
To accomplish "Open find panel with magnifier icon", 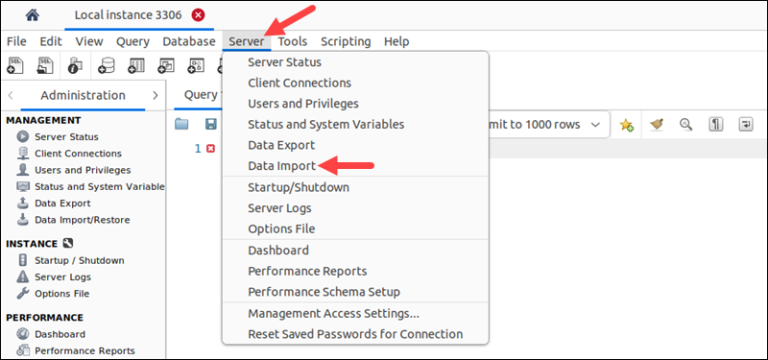I will 686,125.
